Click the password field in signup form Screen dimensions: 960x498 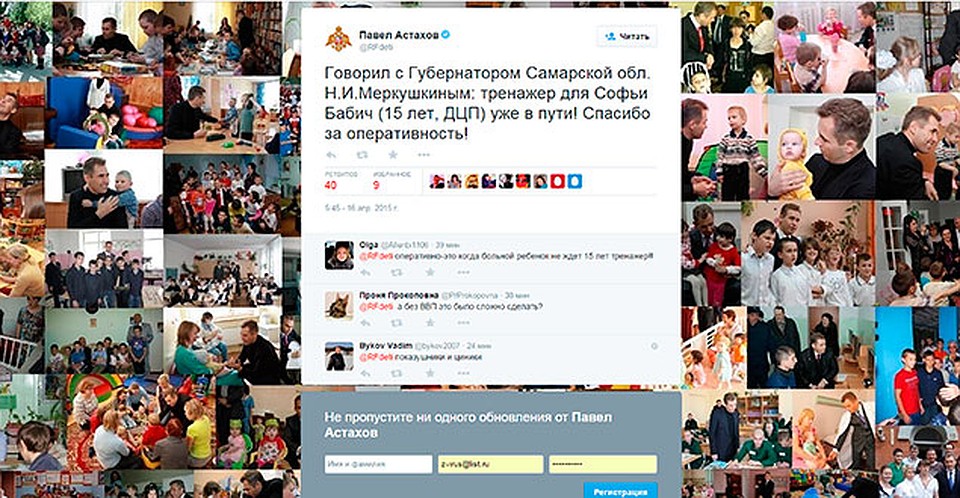(x=603, y=464)
